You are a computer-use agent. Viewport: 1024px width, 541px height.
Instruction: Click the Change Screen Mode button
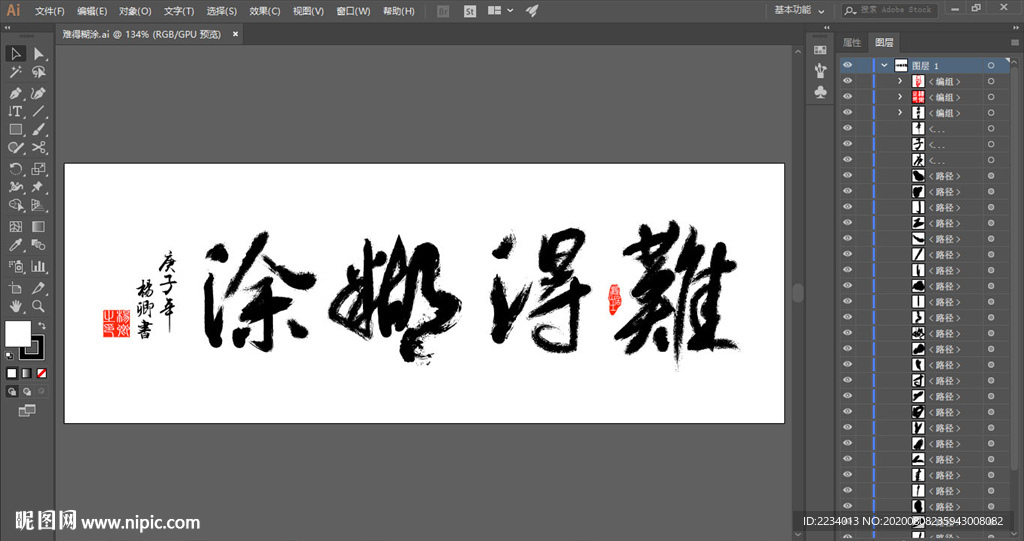point(27,411)
